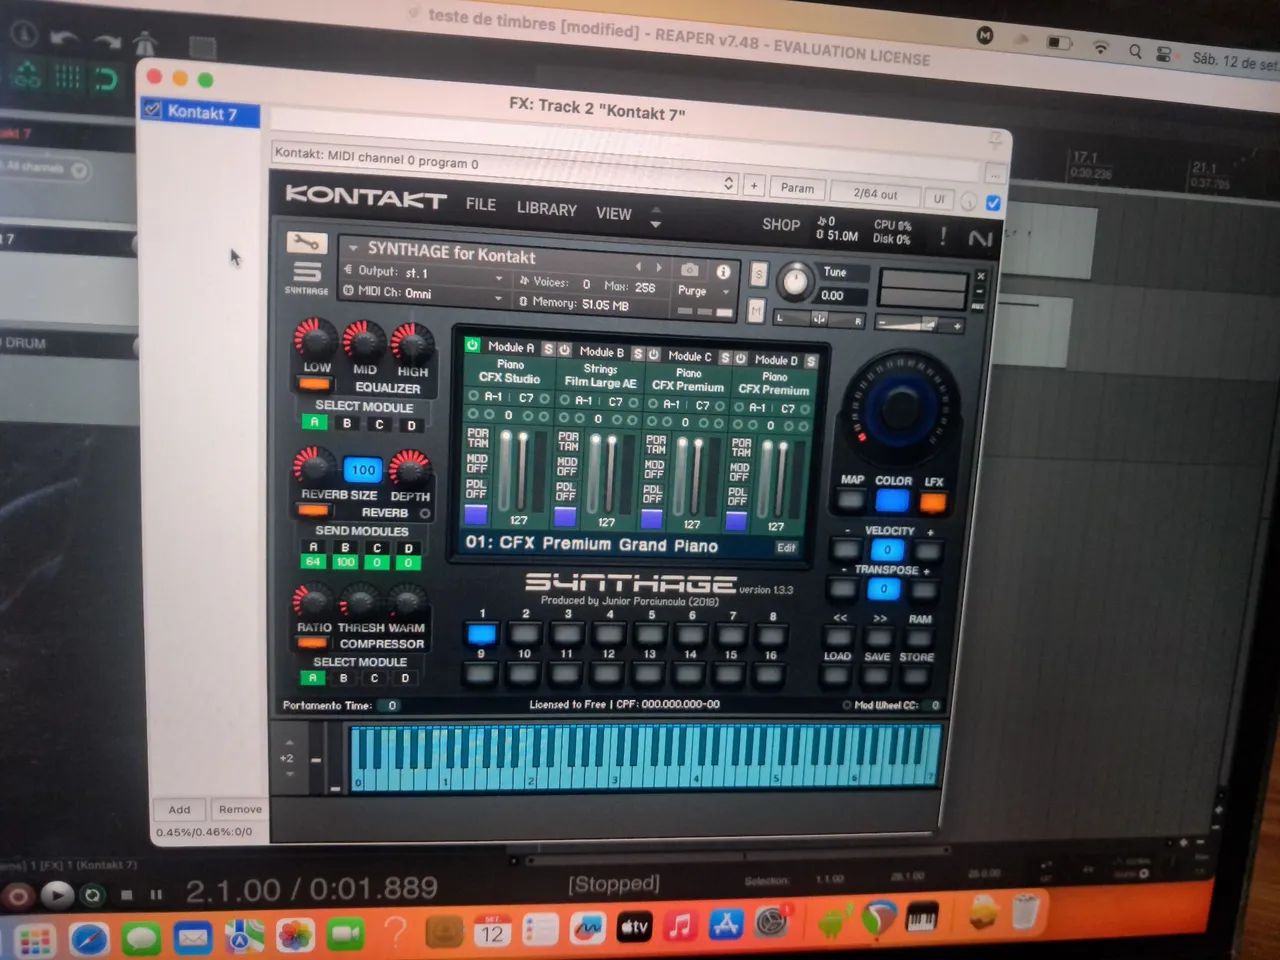This screenshot has height=960, width=1280.
Task: Toggle the Reverb on/off orange switch
Action: click(x=314, y=510)
